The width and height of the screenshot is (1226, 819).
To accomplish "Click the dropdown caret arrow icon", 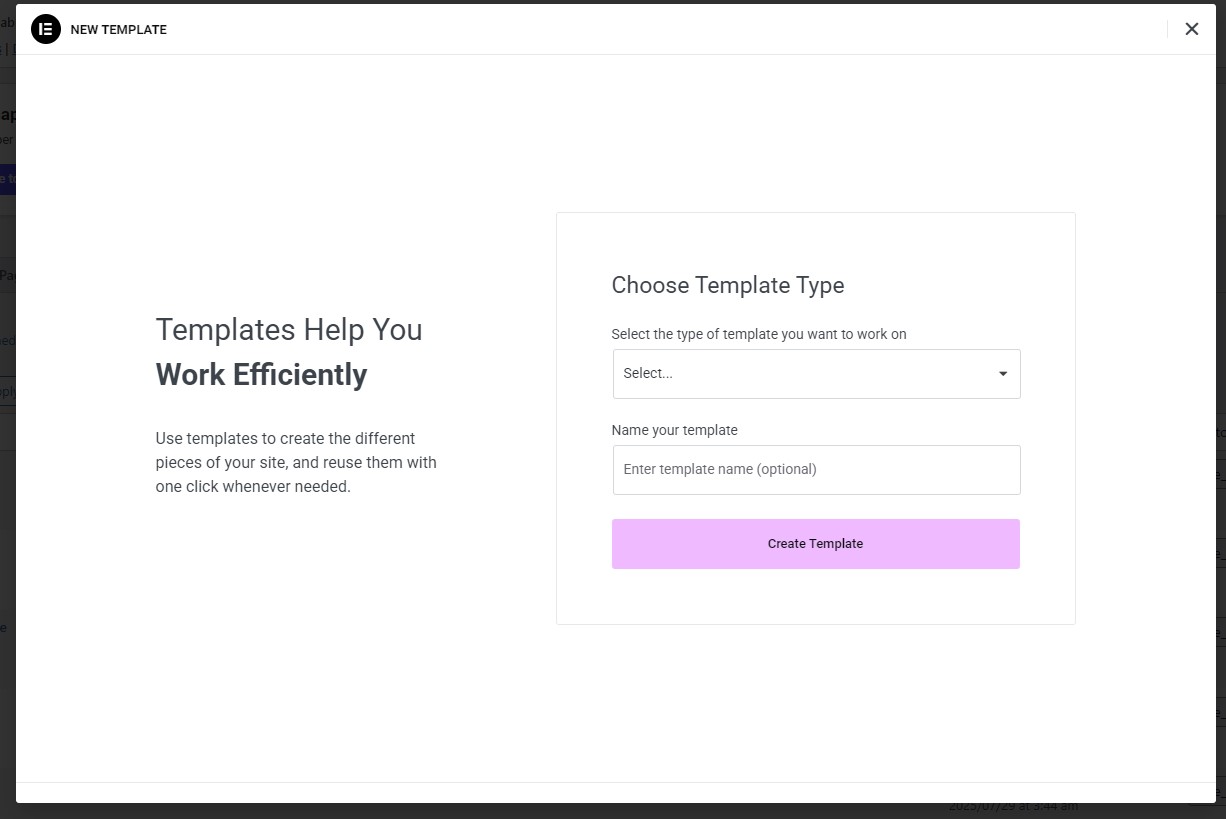I will click(x=1003, y=374).
